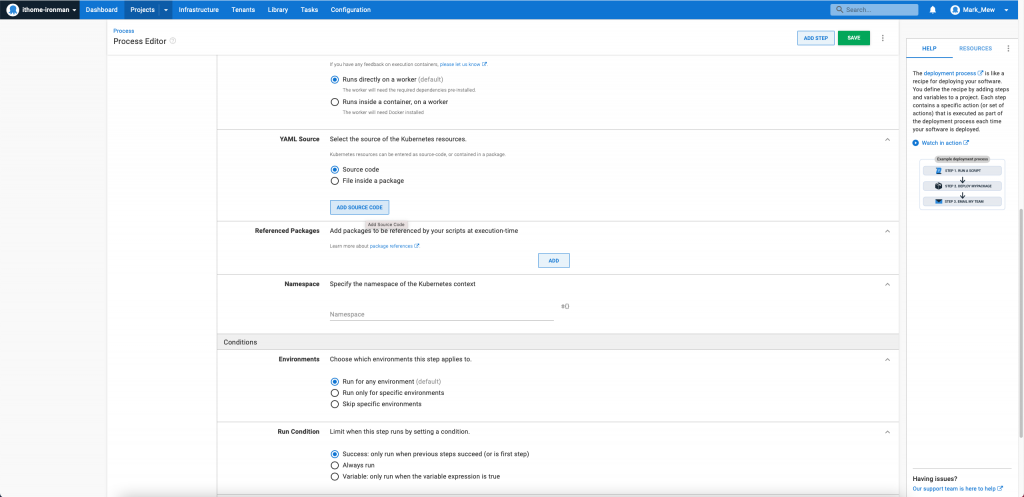Click the Watch in action play icon
1024x497 pixels.
pyautogui.click(x=916, y=142)
